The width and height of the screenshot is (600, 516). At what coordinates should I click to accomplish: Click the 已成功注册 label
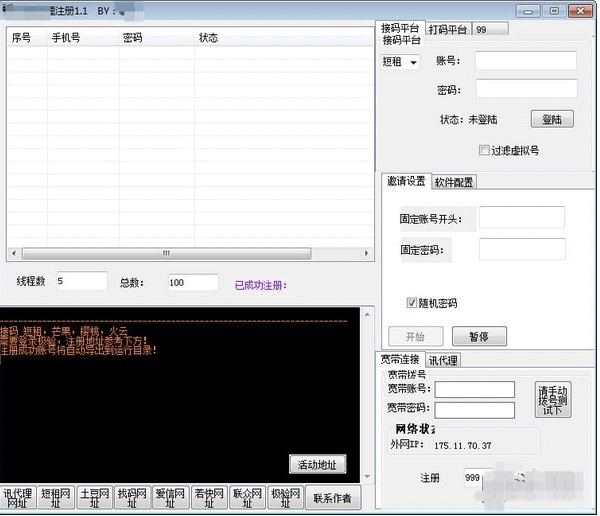260,285
